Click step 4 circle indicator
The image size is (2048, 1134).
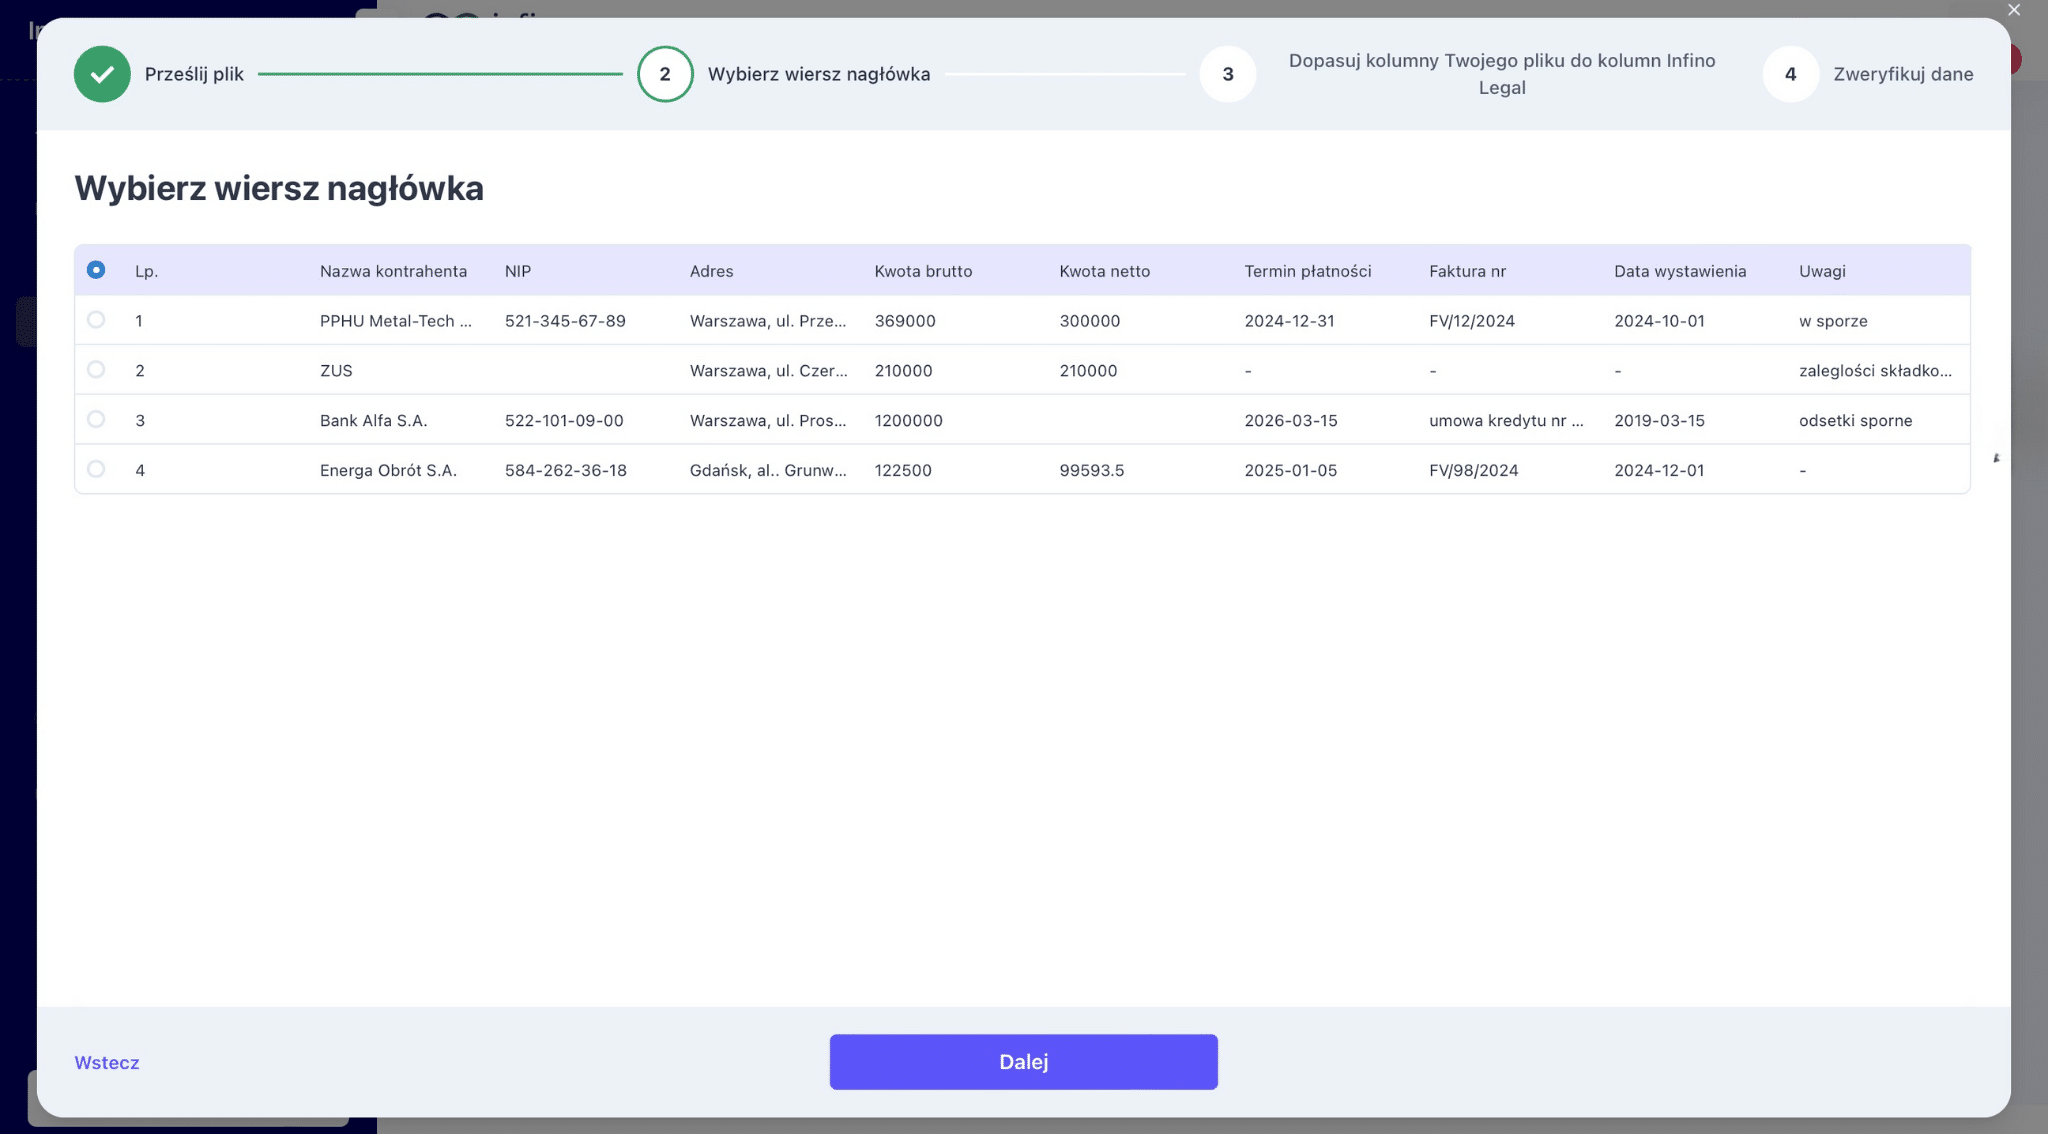(1790, 74)
